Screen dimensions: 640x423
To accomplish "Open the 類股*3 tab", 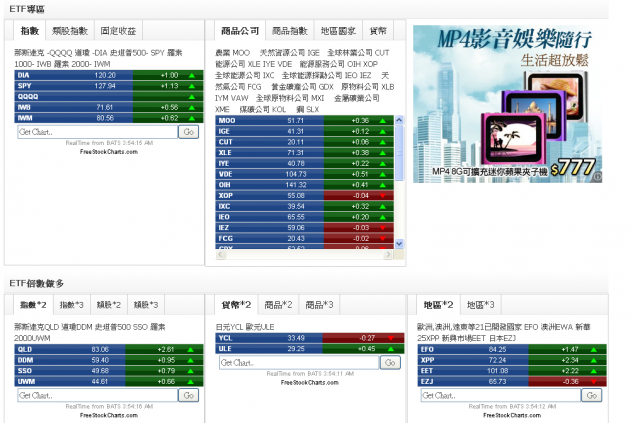I will click(x=146, y=305).
